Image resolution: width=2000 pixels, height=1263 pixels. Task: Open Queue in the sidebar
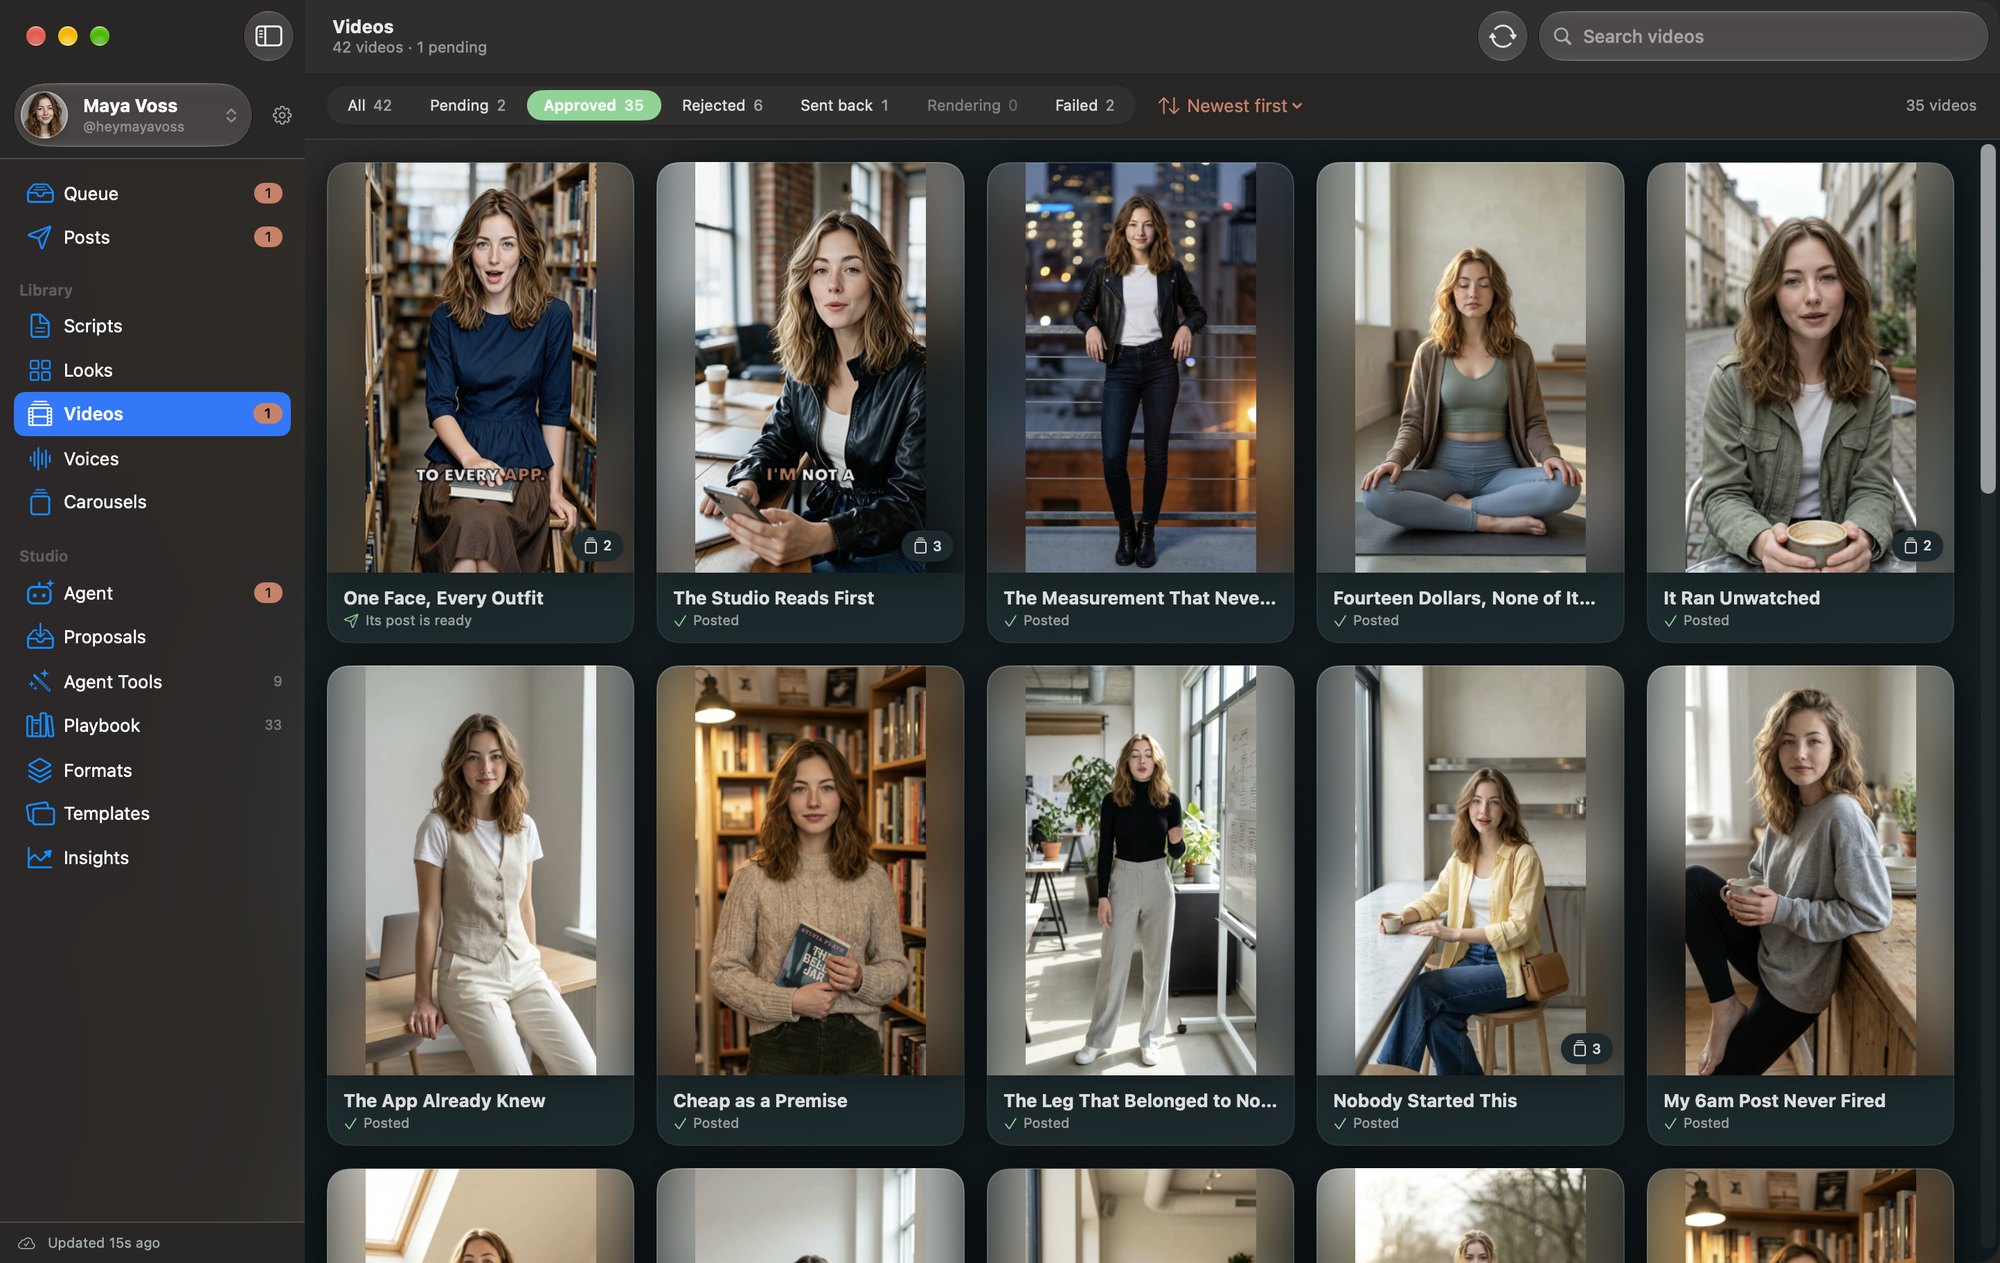coord(152,193)
